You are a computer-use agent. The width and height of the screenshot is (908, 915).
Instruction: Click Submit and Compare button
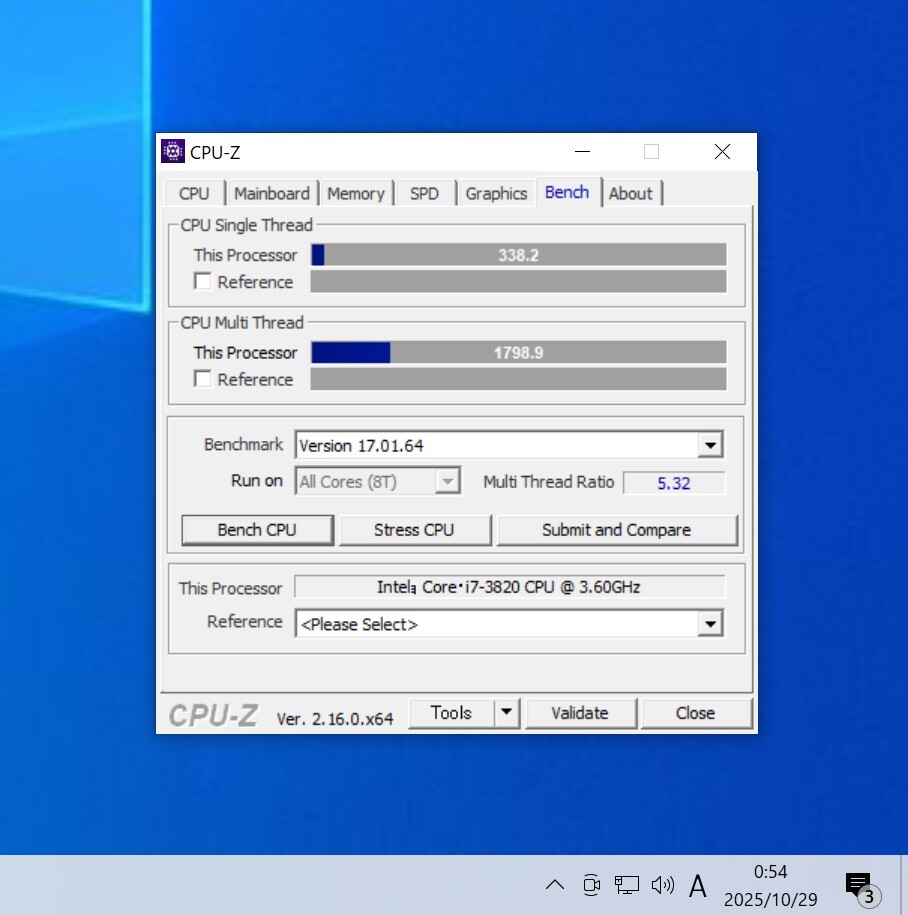pos(616,530)
